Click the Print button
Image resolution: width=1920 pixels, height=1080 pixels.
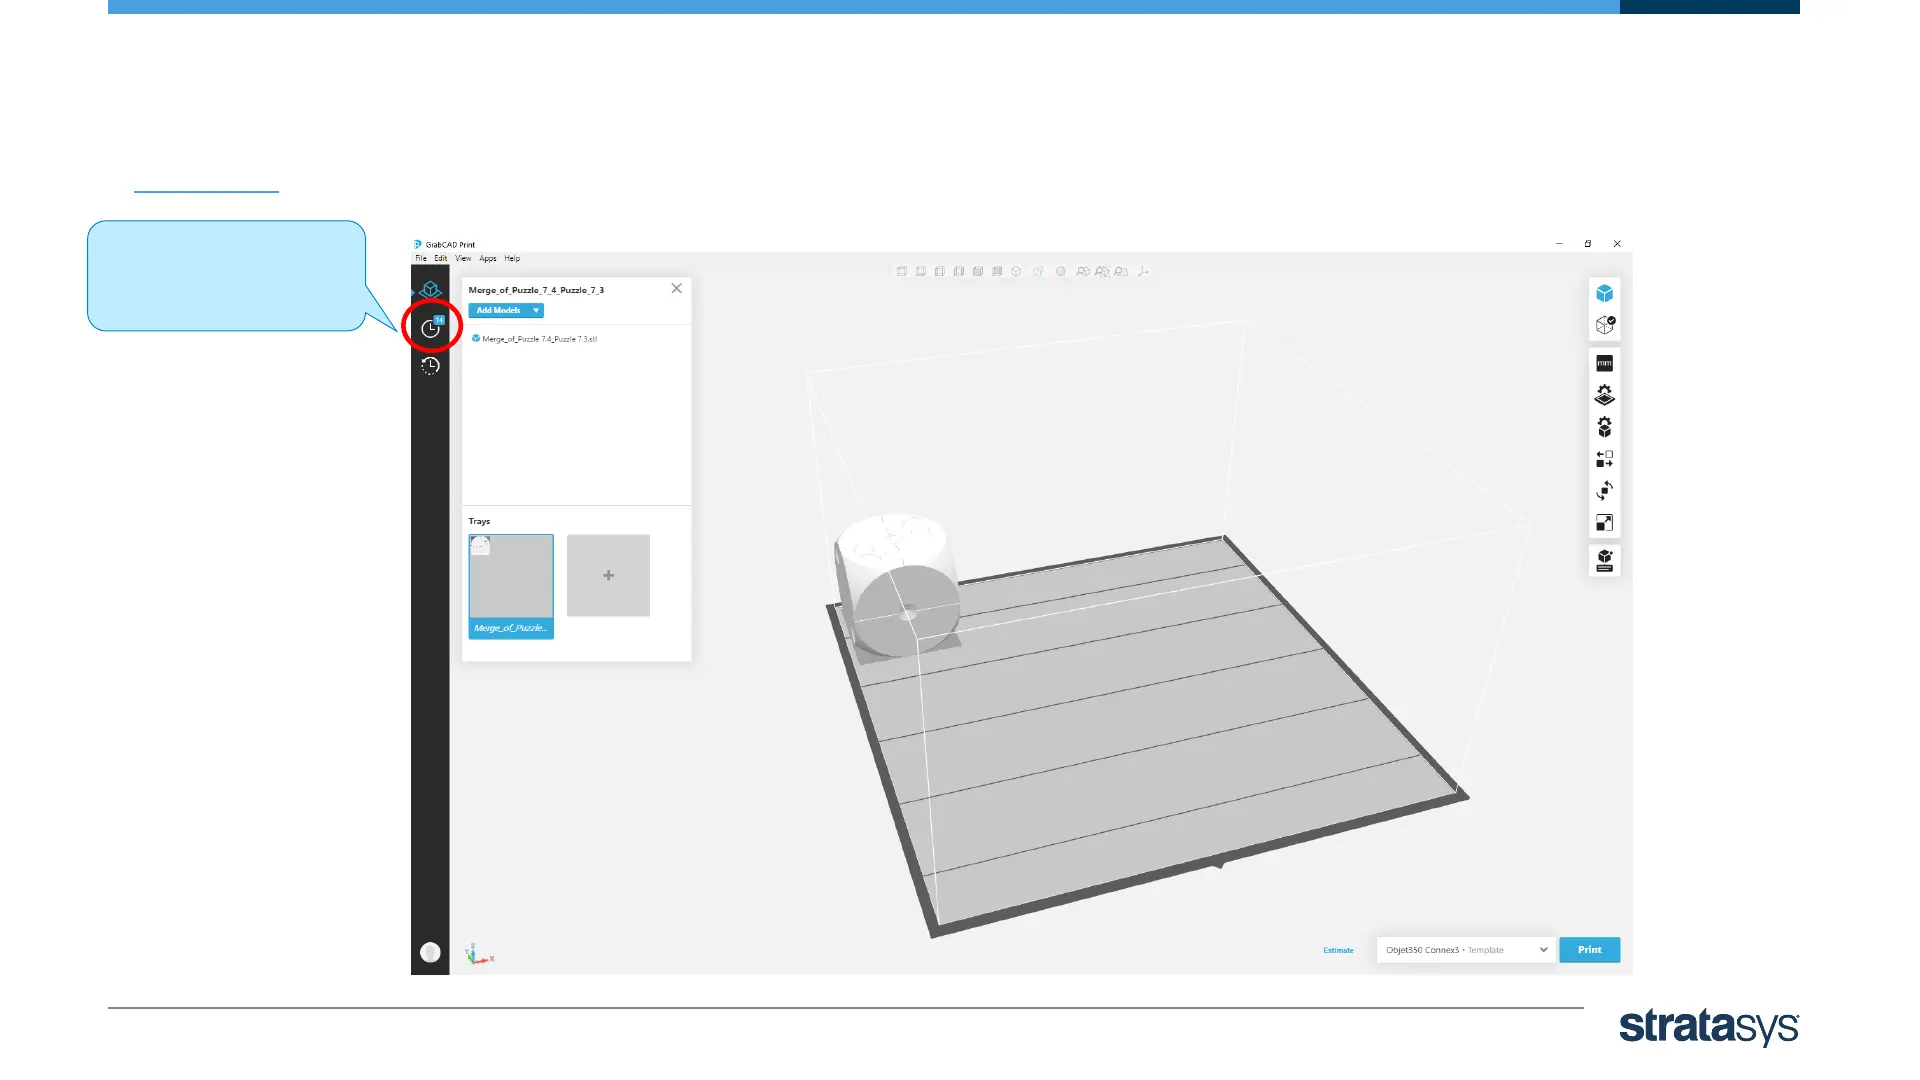coord(1589,950)
